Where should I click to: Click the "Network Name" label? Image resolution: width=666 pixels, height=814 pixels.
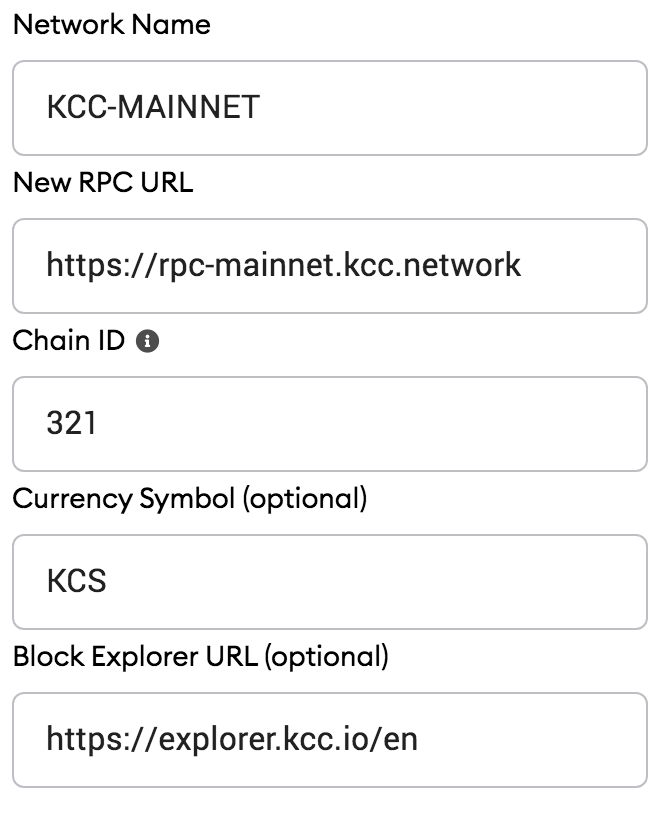click(111, 25)
